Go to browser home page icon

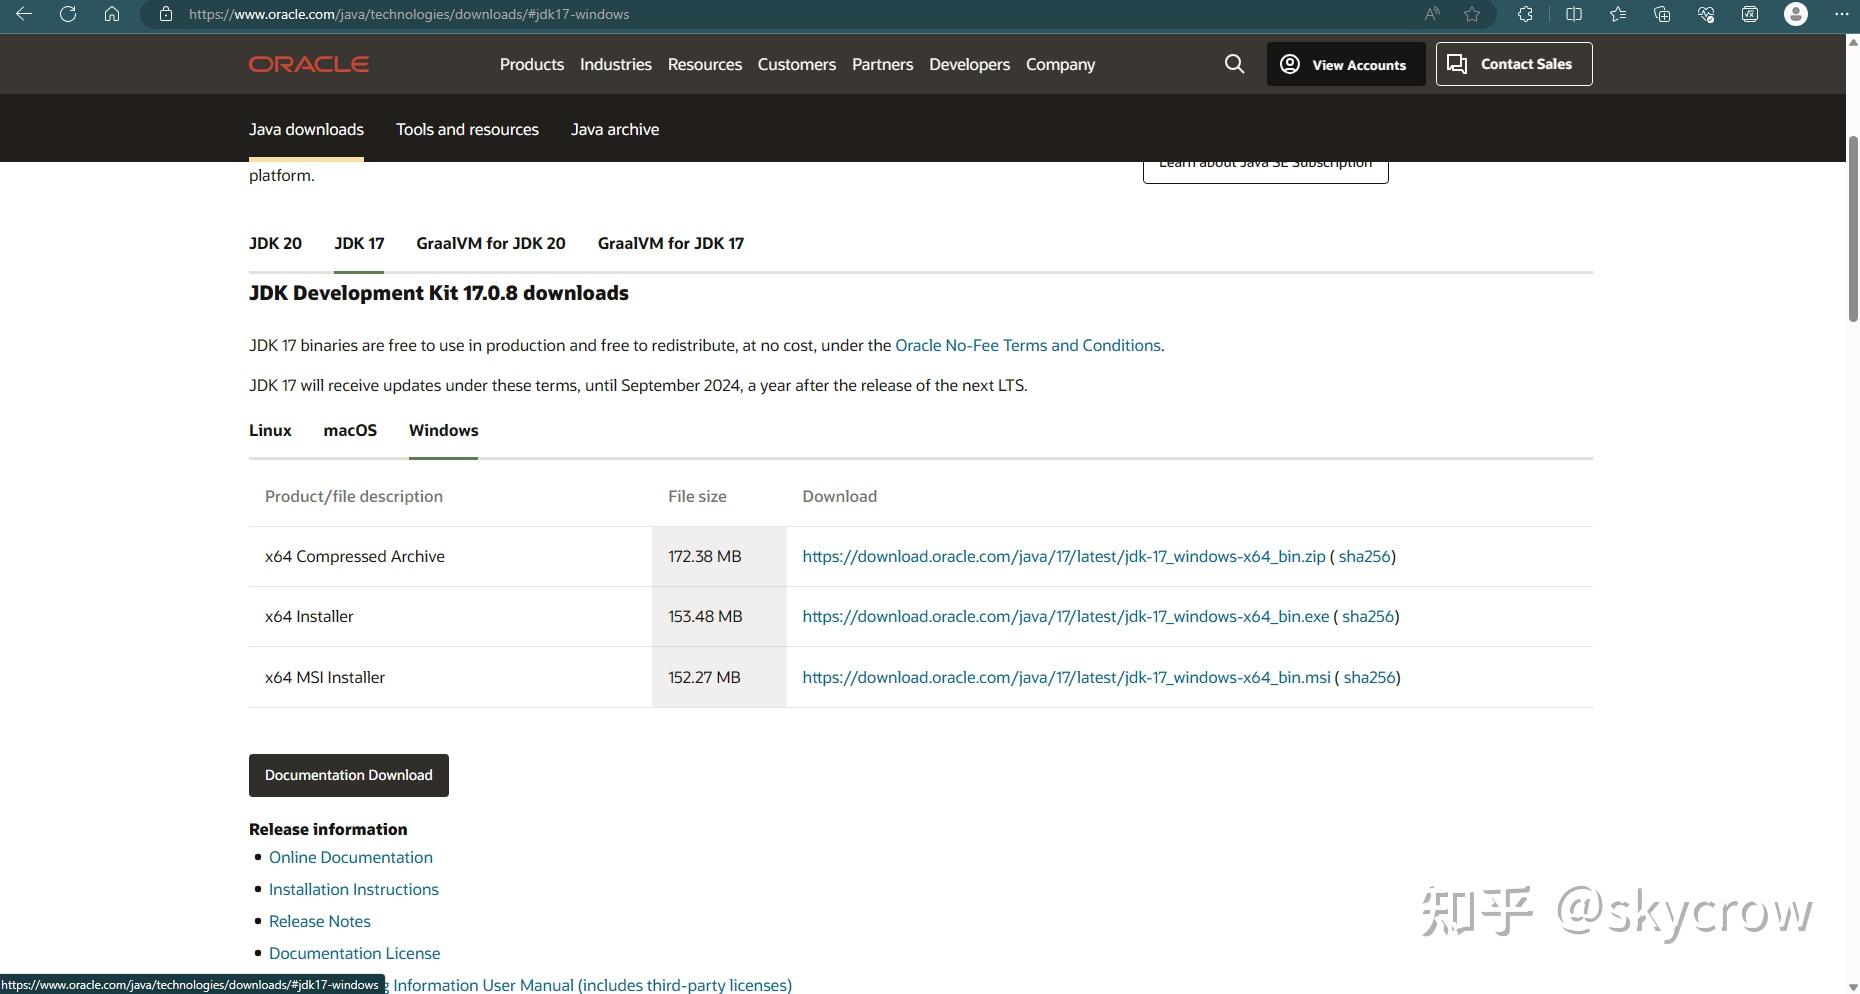[x=112, y=14]
